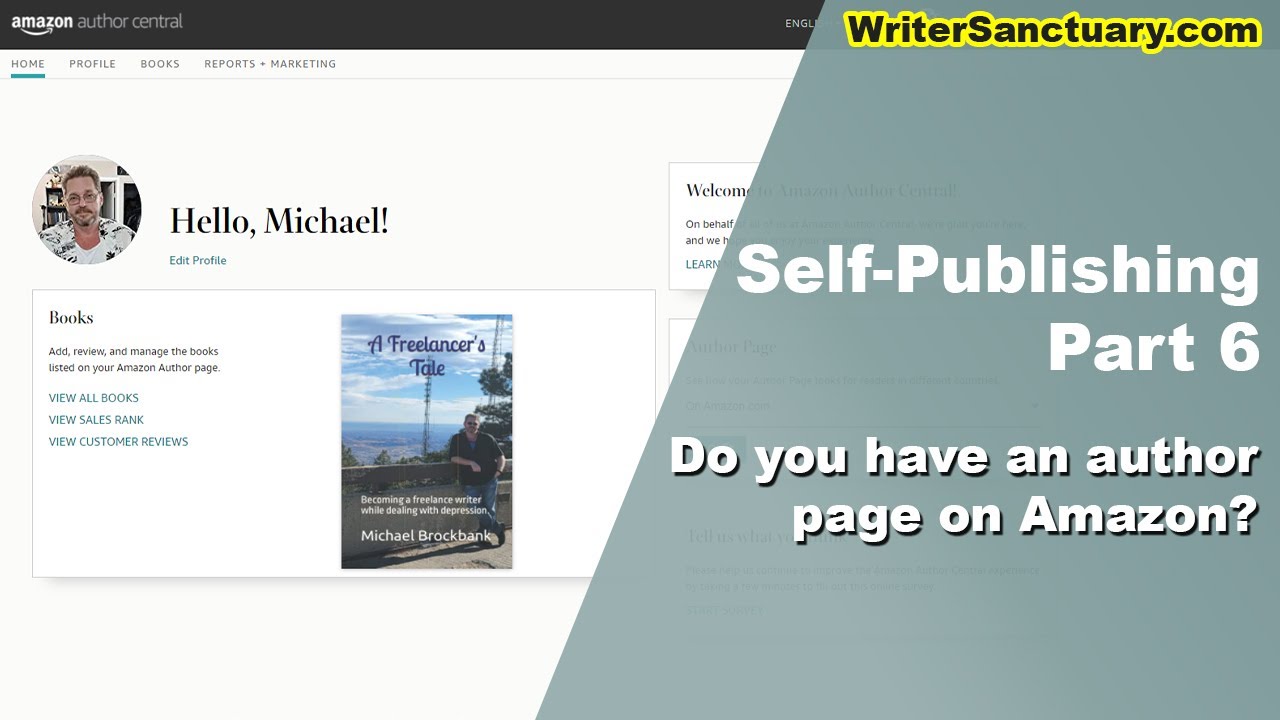The image size is (1280, 720).
Task: Click the Books section heading
Action: 71,318
